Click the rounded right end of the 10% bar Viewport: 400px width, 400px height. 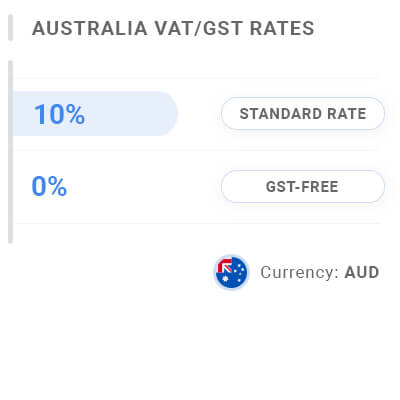167,113
